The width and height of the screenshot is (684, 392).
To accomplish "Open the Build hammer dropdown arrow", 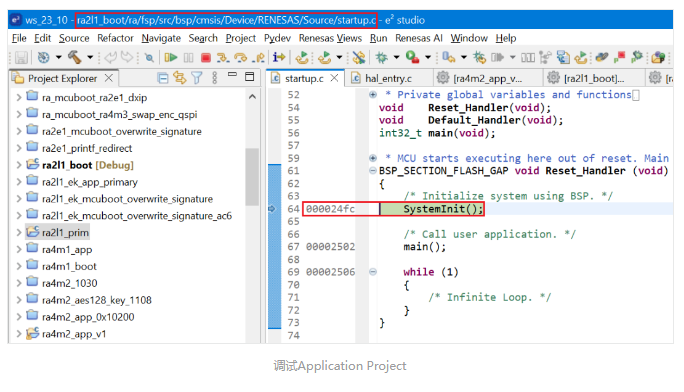I will (90, 57).
